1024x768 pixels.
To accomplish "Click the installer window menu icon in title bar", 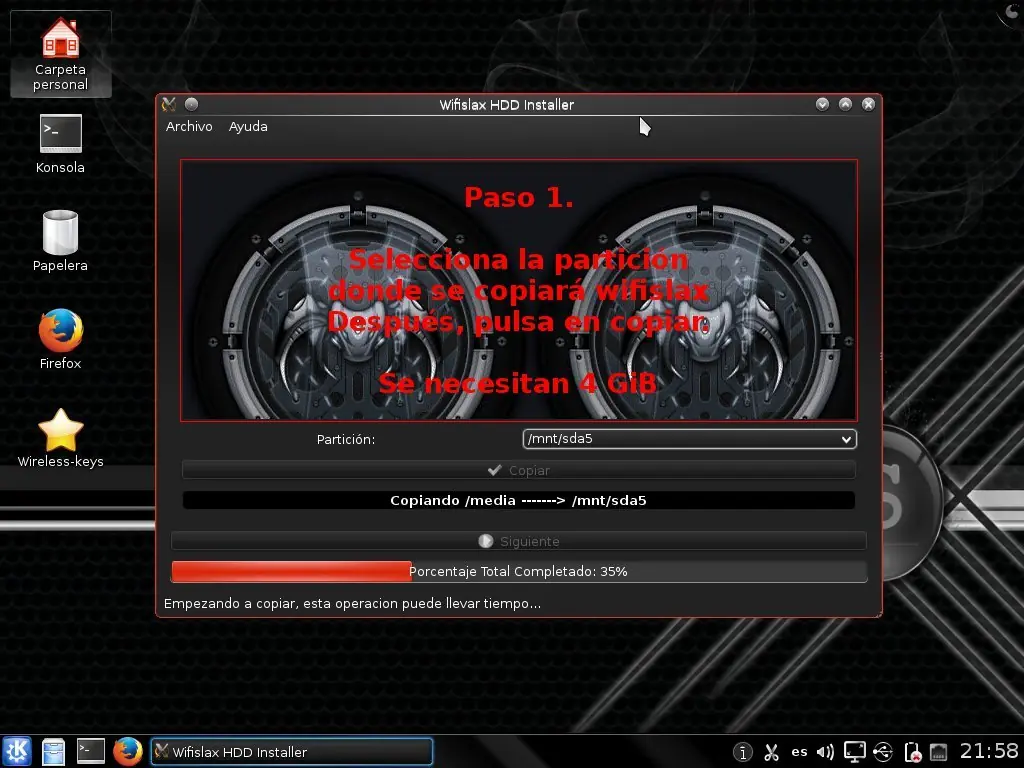I will tap(168, 104).
